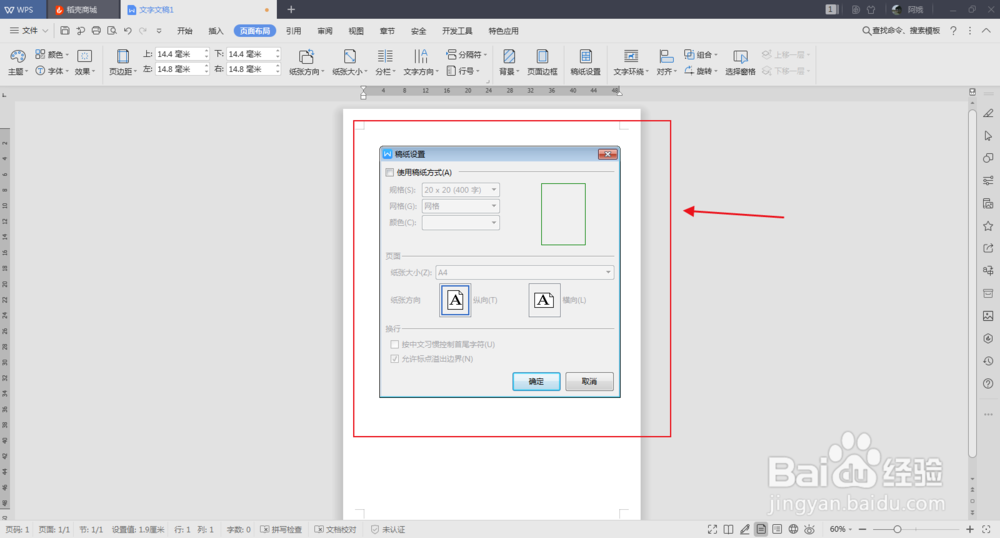This screenshot has height=538, width=1000.
Task: Click the 未认证 status bar entry
Action: click(388, 529)
